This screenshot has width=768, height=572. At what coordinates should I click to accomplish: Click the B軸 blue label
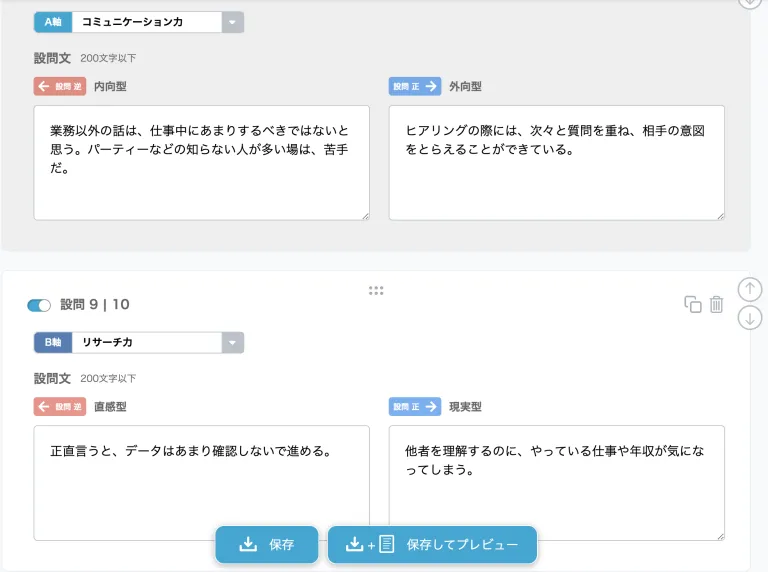53,342
